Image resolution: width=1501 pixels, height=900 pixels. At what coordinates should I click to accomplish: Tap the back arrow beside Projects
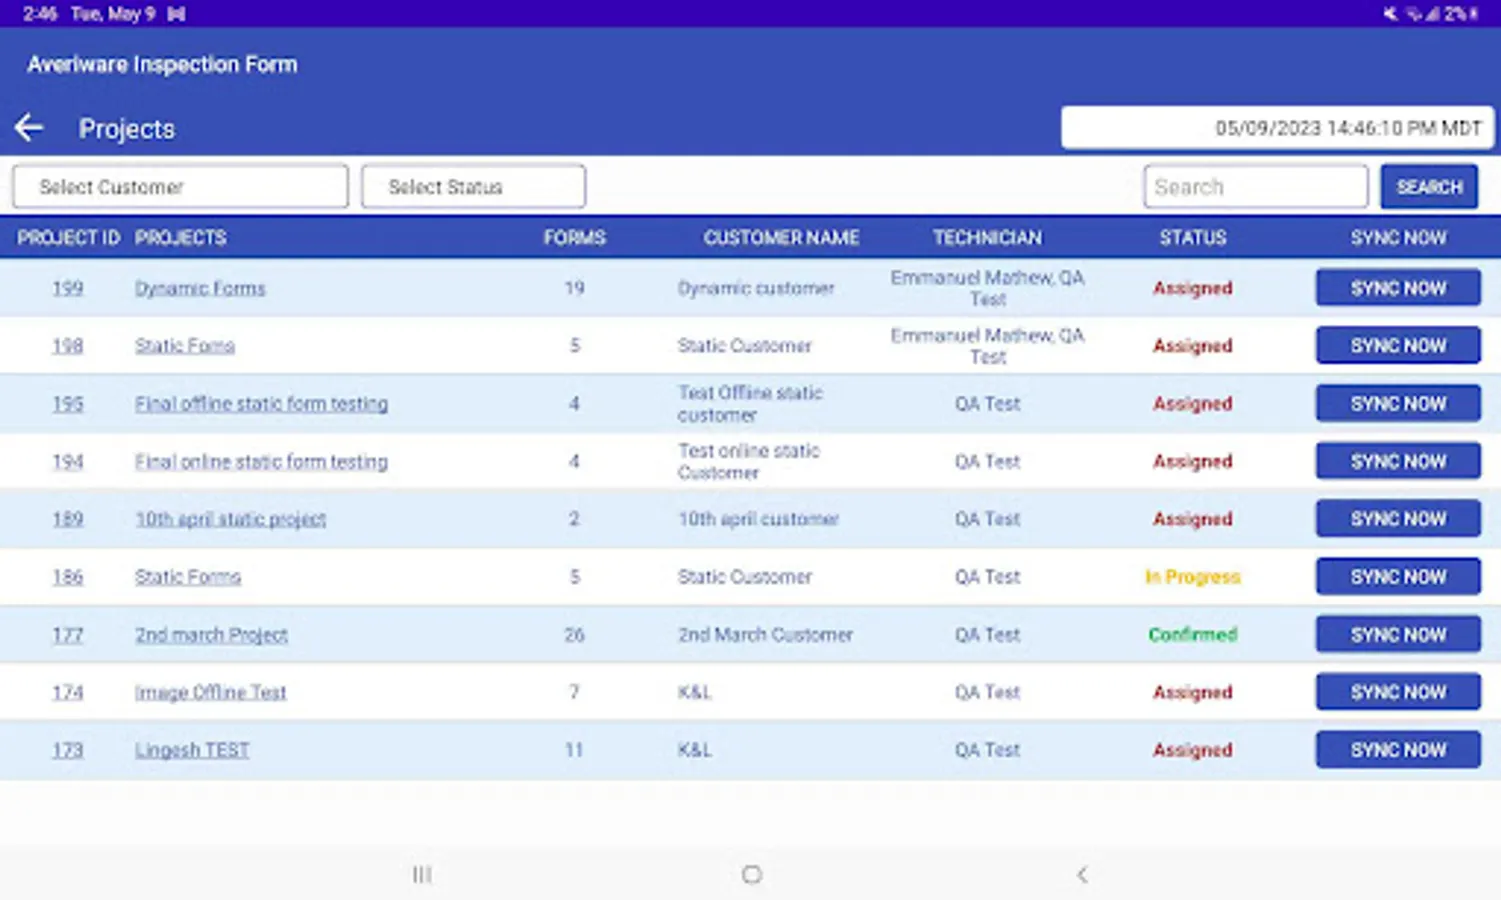pyautogui.click(x=29, y=128)
